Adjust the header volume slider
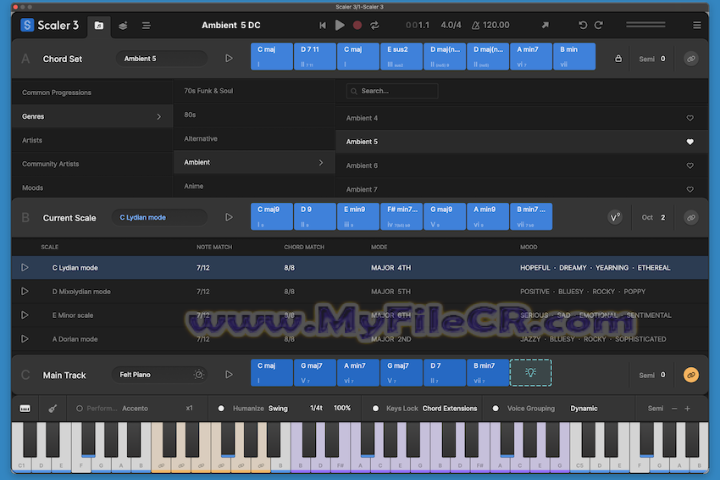720x480 pixels. (646, 25)
